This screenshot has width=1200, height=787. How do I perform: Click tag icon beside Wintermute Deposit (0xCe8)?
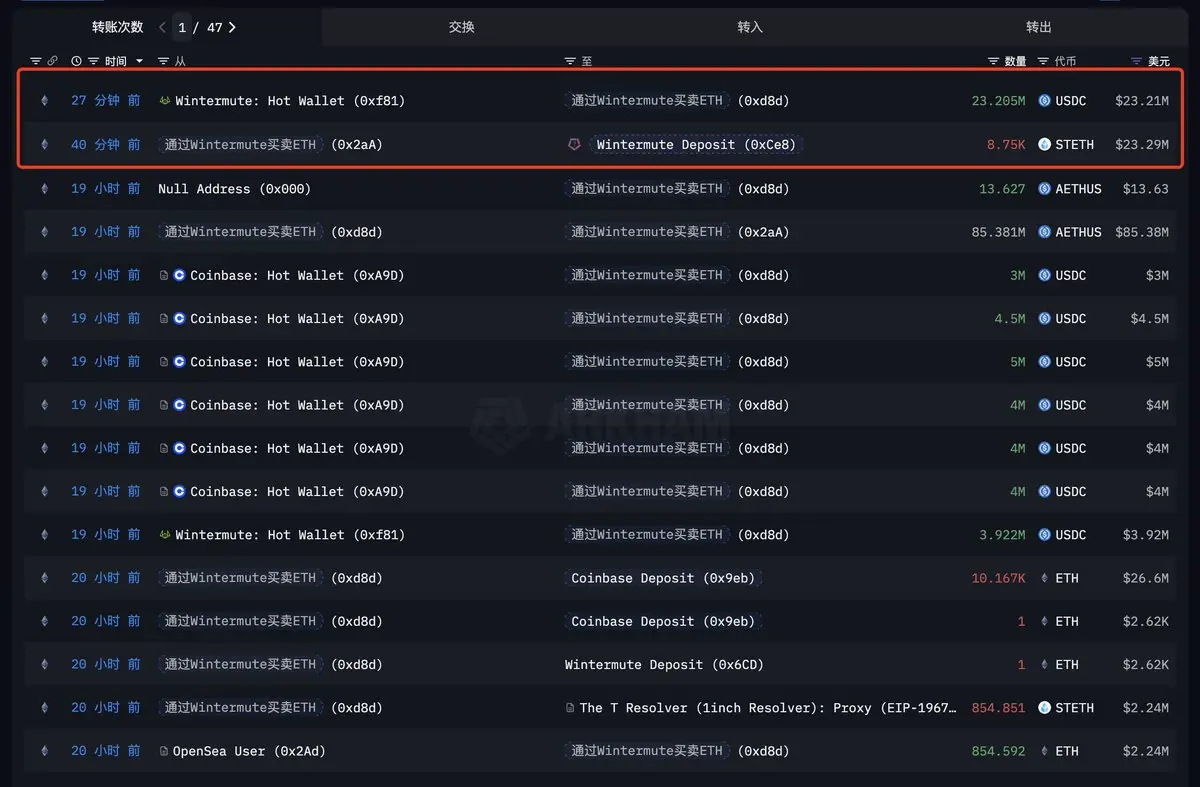pyautogui.click(x=574, y=145)
